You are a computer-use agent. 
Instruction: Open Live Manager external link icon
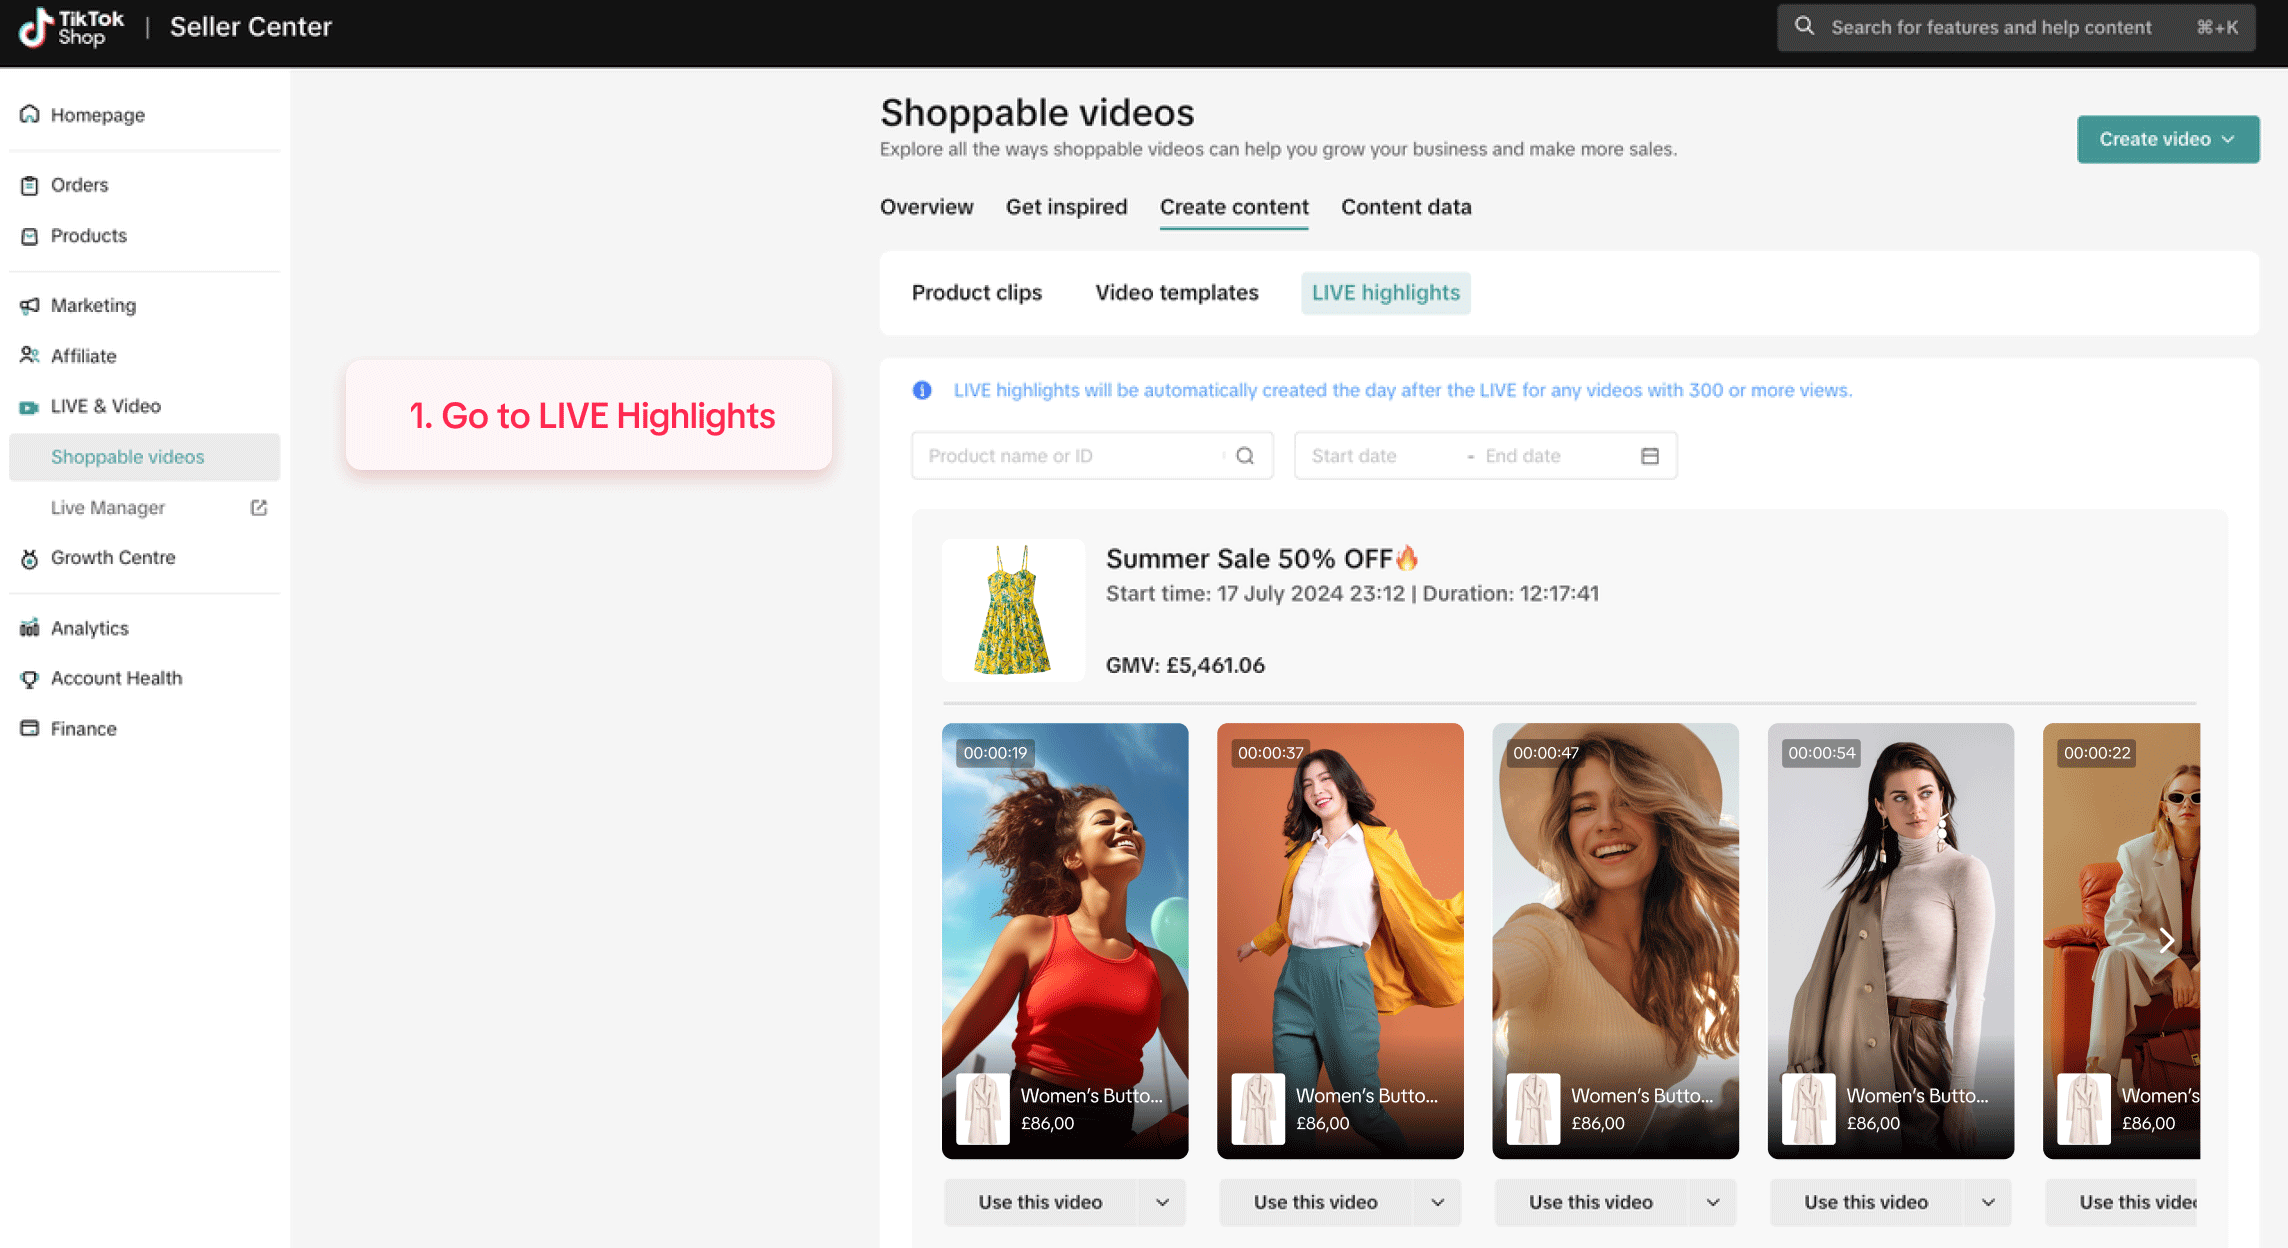(259, 508)
